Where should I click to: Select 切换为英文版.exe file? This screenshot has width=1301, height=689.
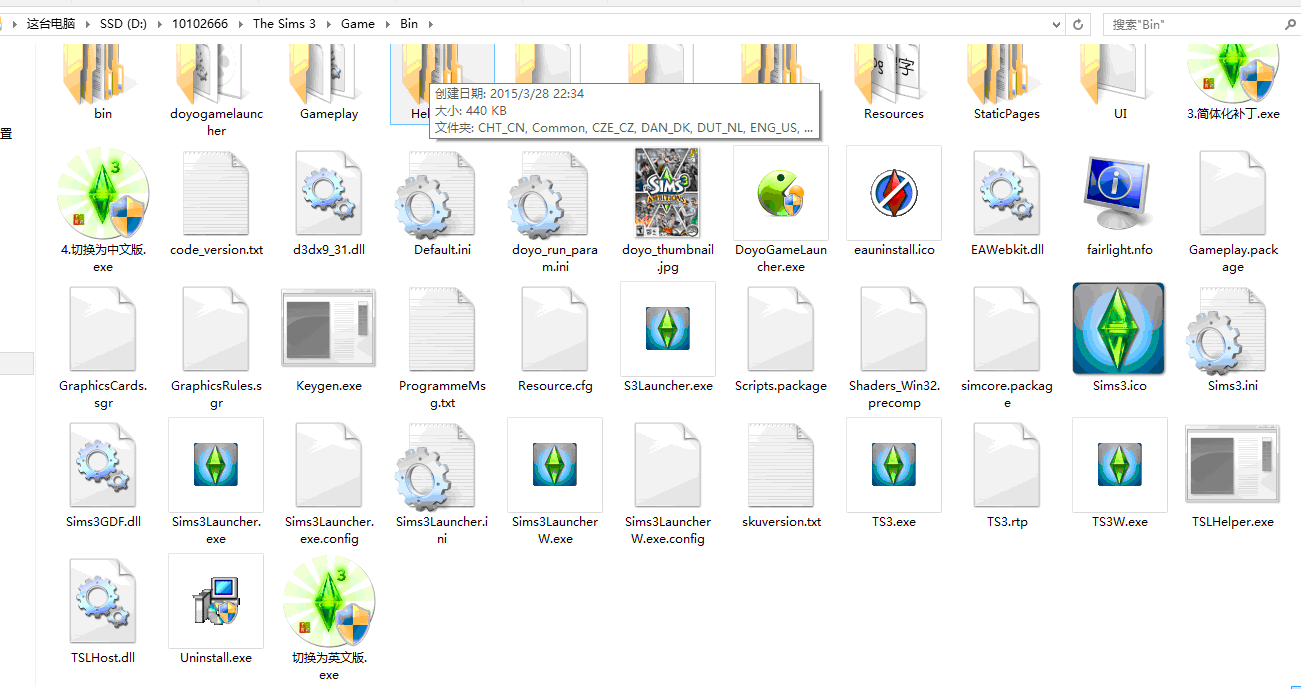tap(329, 619)
